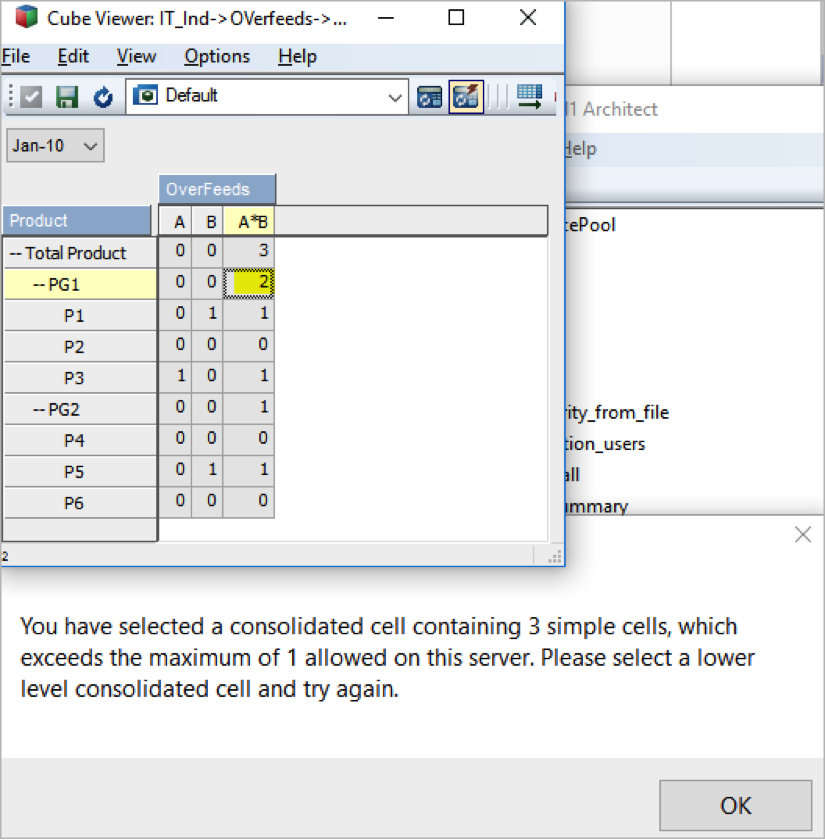Screen dimensions: 825x840
Task: Click the Recalculate refresh icon
Action: coord(102,97)
